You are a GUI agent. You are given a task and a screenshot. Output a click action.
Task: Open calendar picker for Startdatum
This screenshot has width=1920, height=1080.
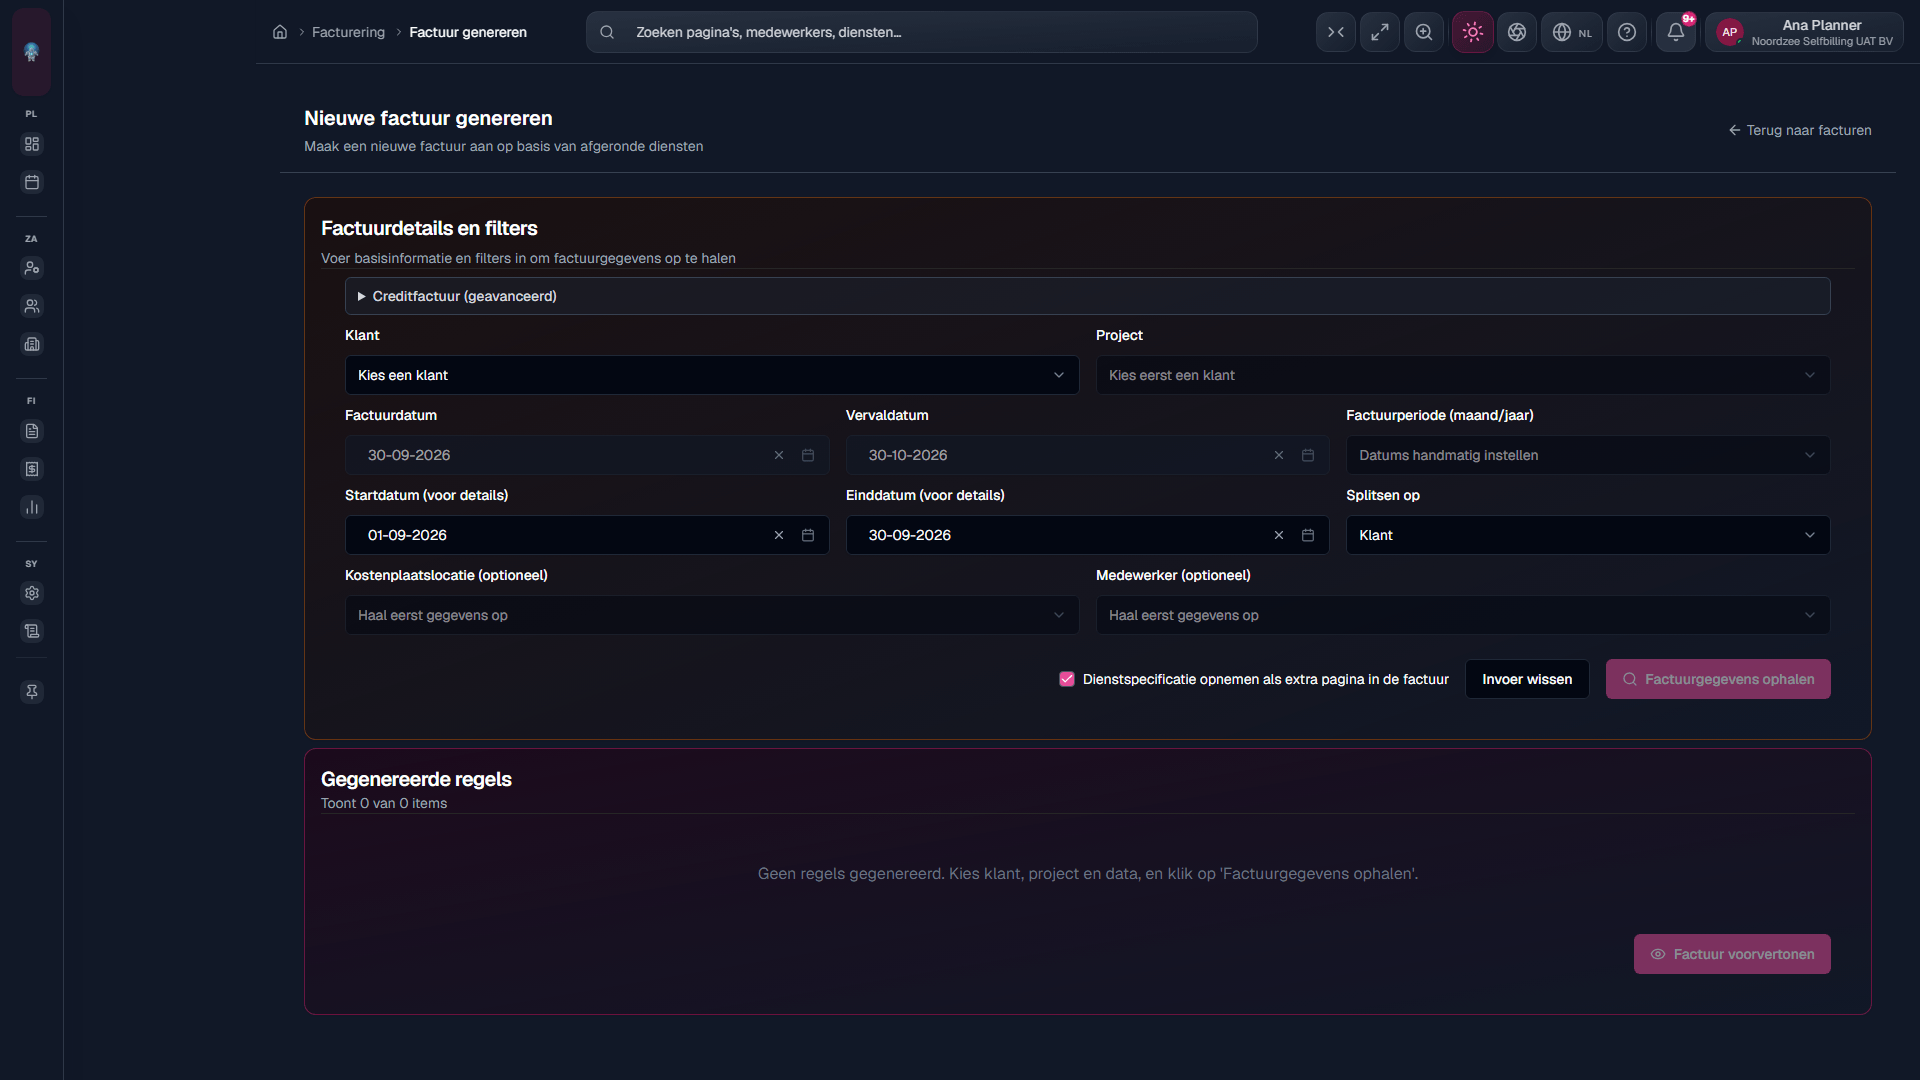808,535
